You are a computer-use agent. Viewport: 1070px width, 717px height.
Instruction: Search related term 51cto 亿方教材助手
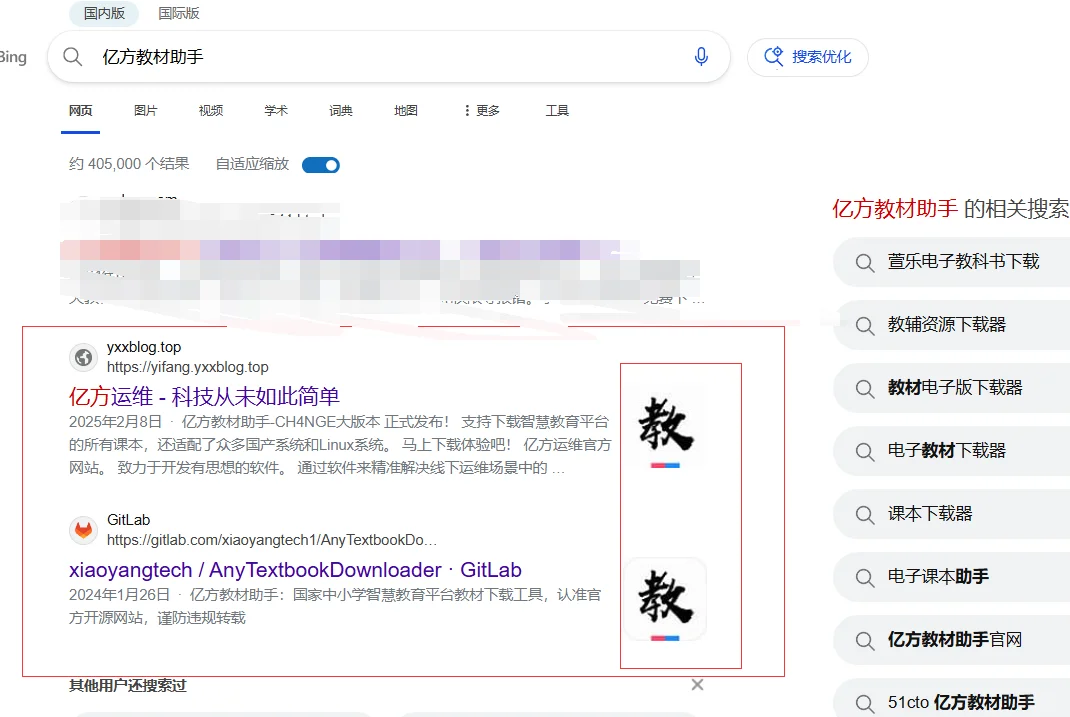[x=953, y=698]
